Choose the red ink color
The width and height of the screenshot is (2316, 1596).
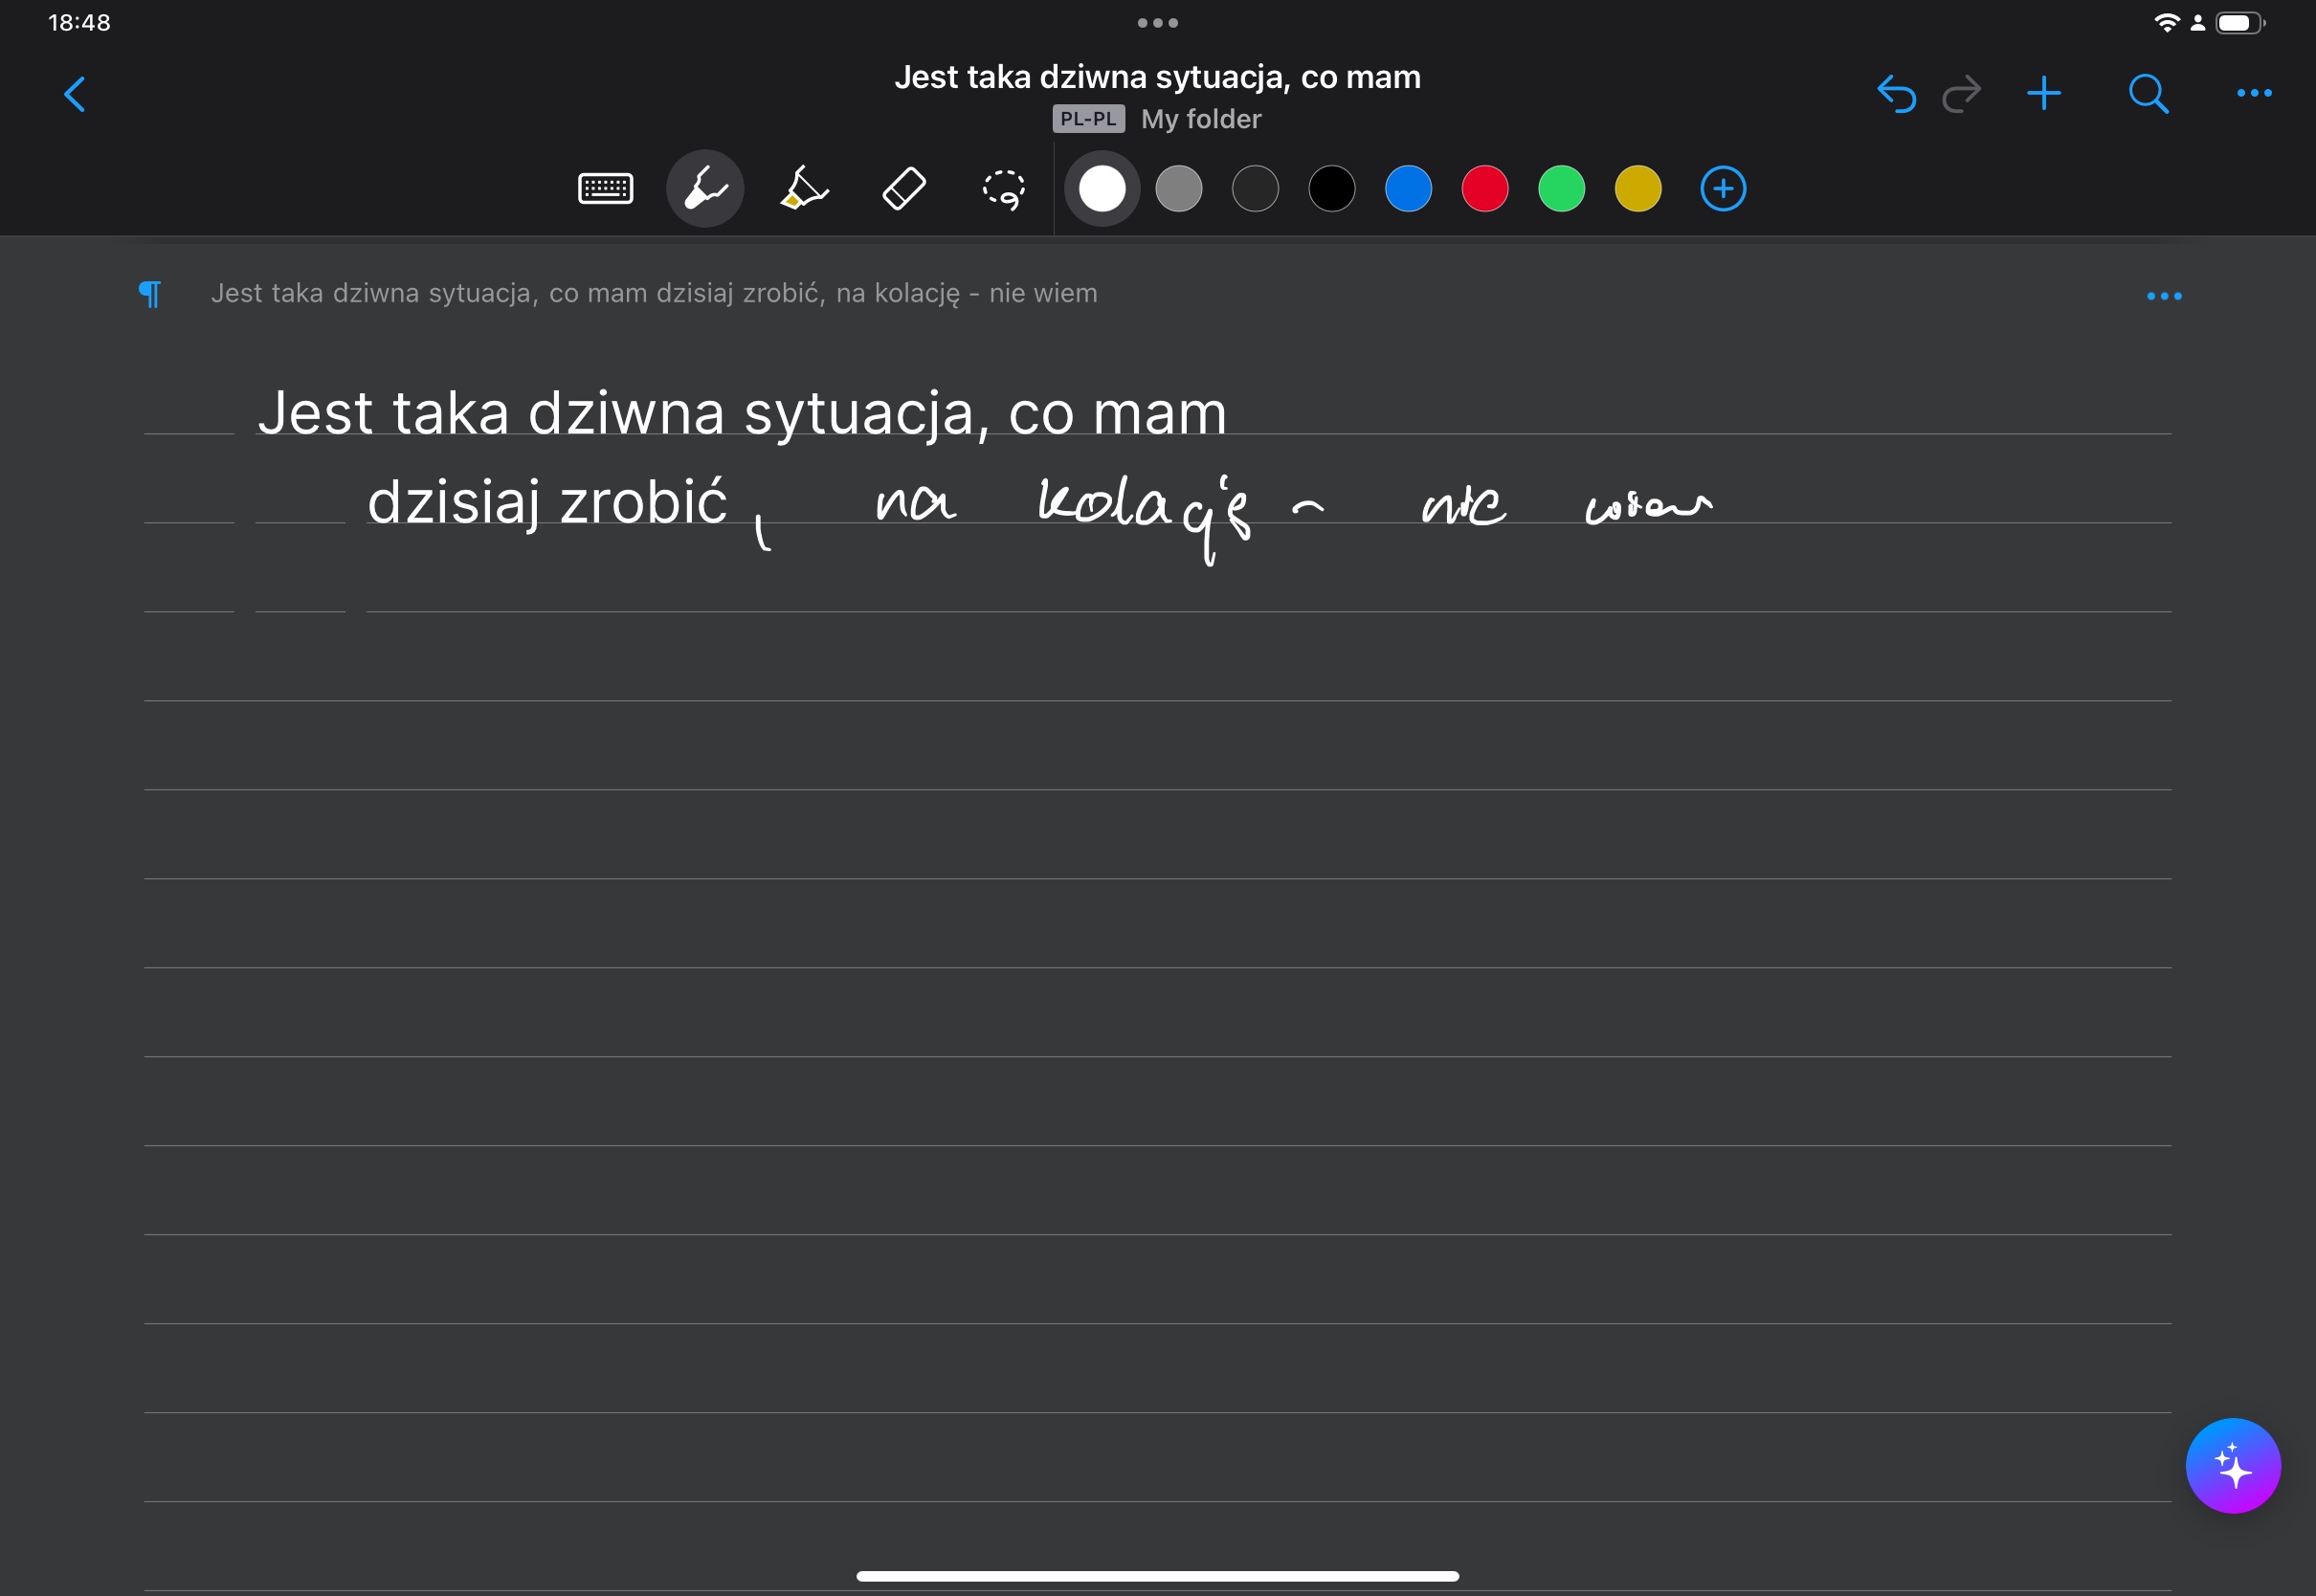coord(1485,189)
